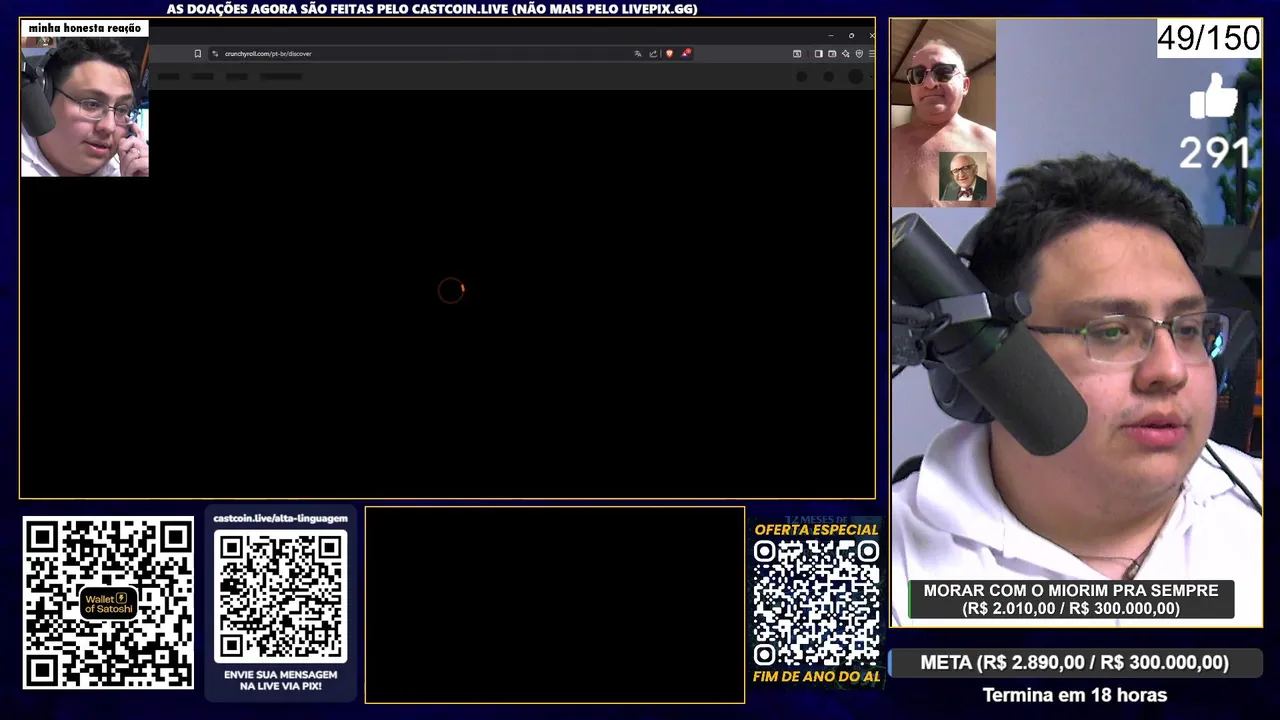This screenshot has width=1280, height=720.
Task: Open site settings icon beside the URL
Action: click(215, 53)
